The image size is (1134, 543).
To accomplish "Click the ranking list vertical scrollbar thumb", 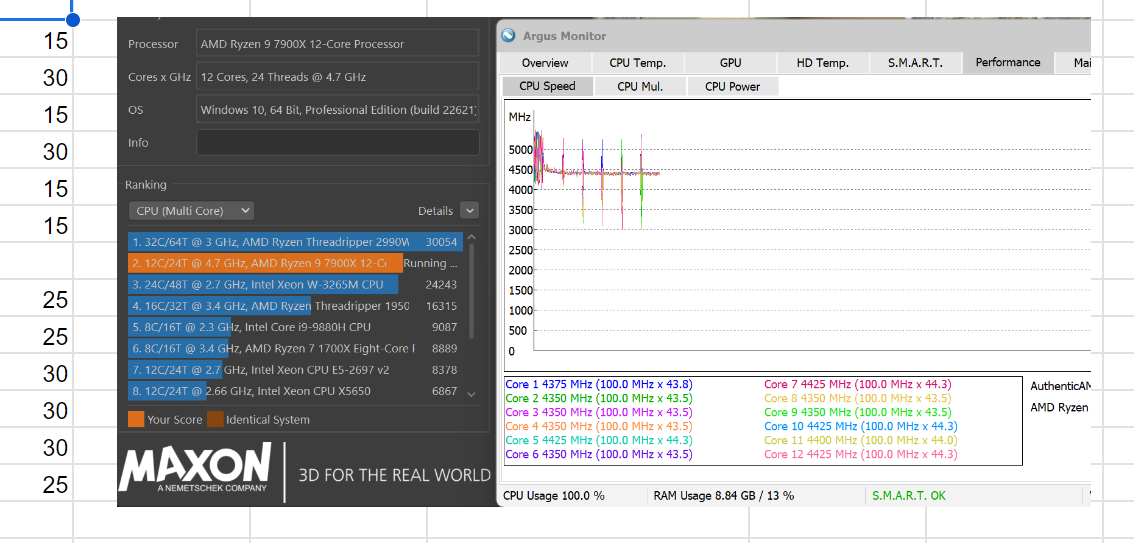I will click(472, 291).
